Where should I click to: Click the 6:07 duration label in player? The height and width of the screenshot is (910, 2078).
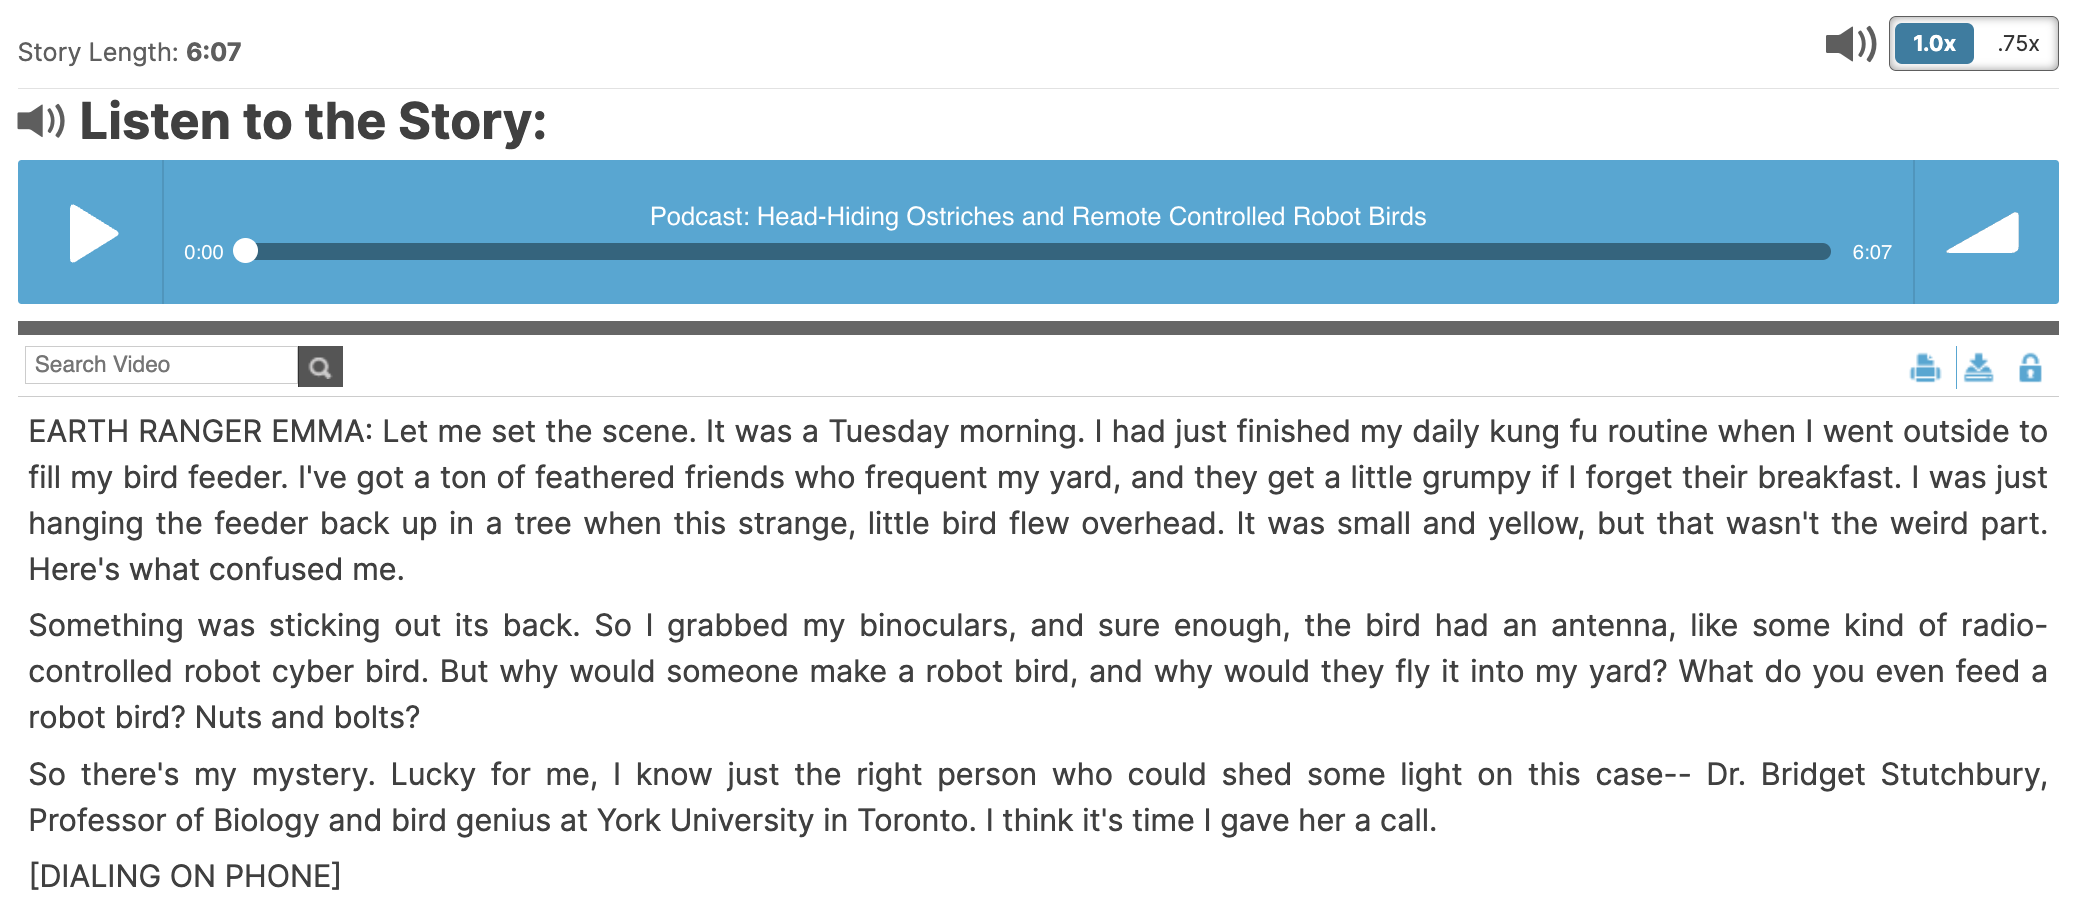click(x=1871, y=252)
